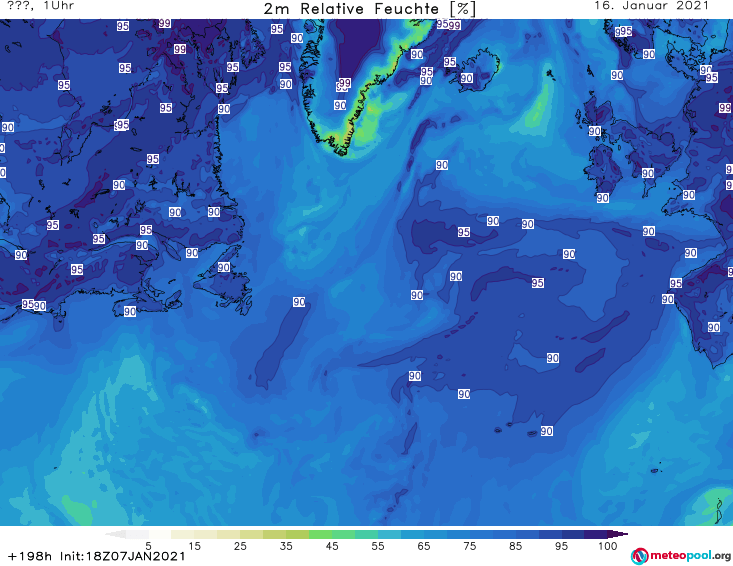This screenshot has width=733, height=566.
Task: Click the "???, 1Uhr" time label
Action: click(41, 6)
